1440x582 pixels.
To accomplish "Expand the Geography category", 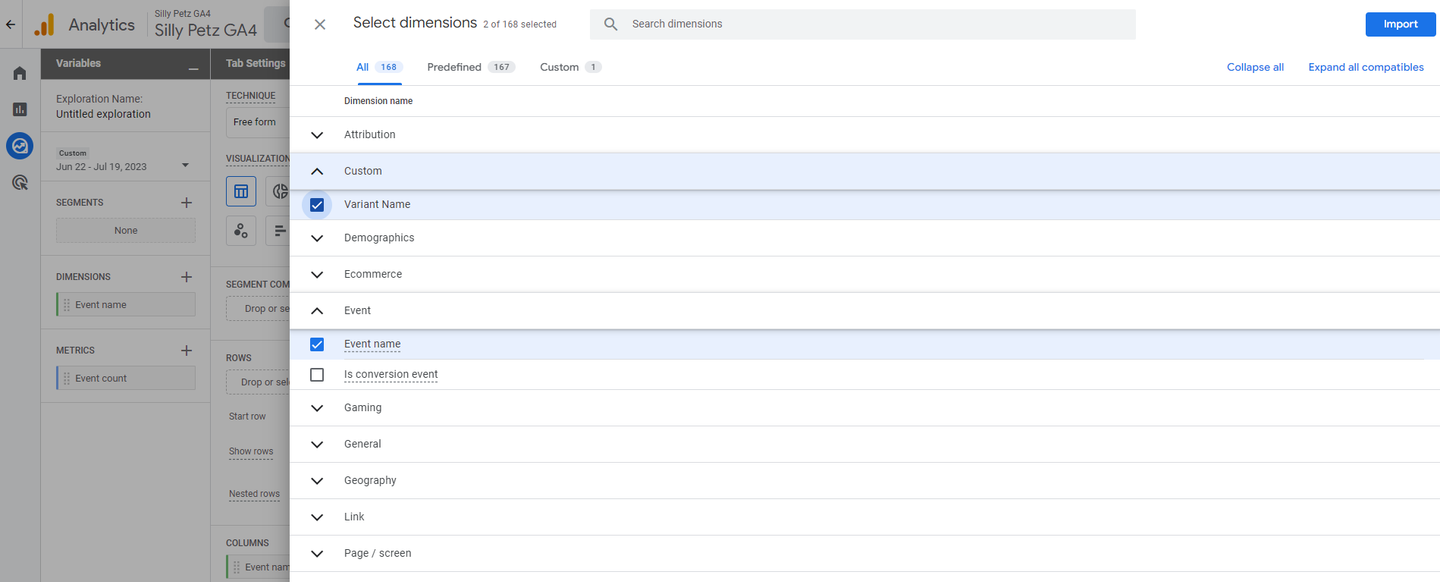I will tap(317, 481).
